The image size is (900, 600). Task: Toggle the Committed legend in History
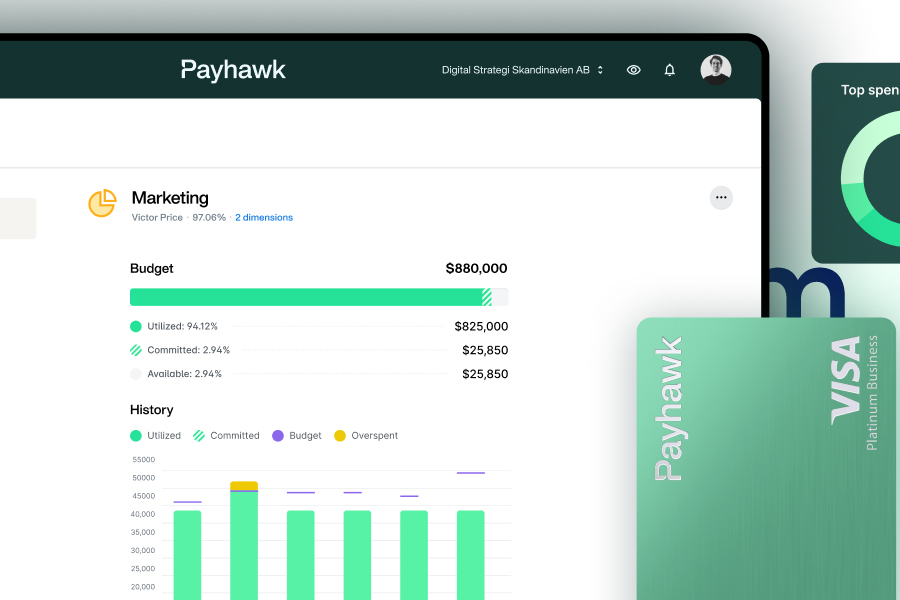[227, 436]
